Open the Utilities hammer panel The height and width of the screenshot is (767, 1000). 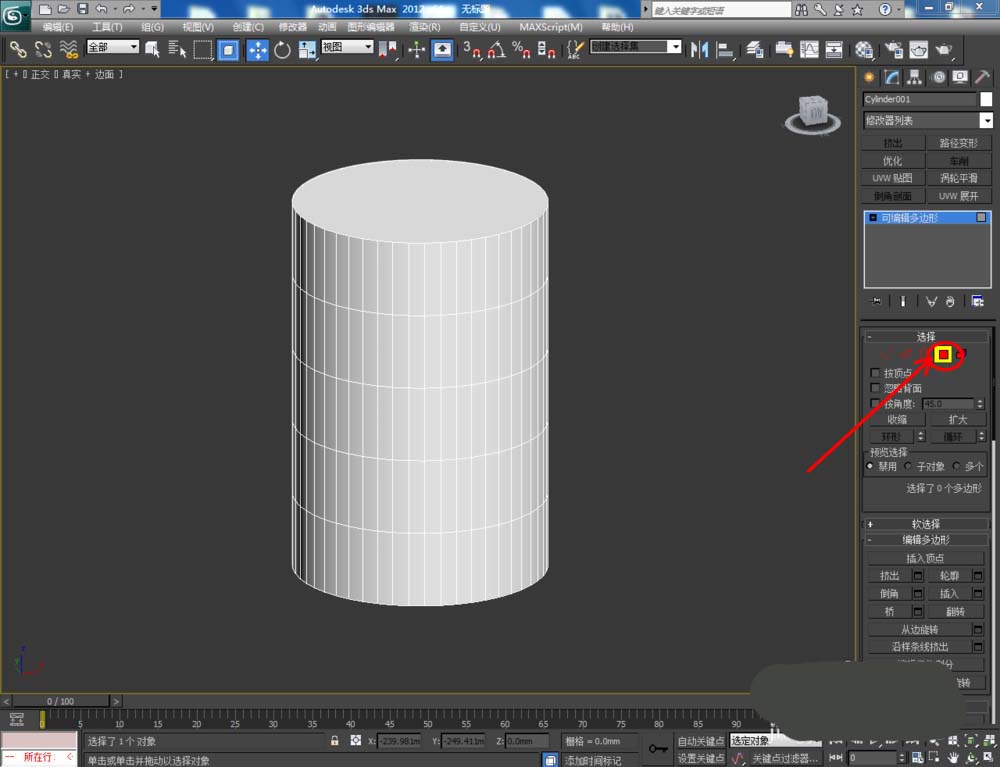pyautogui.click(x=983, y=77)
